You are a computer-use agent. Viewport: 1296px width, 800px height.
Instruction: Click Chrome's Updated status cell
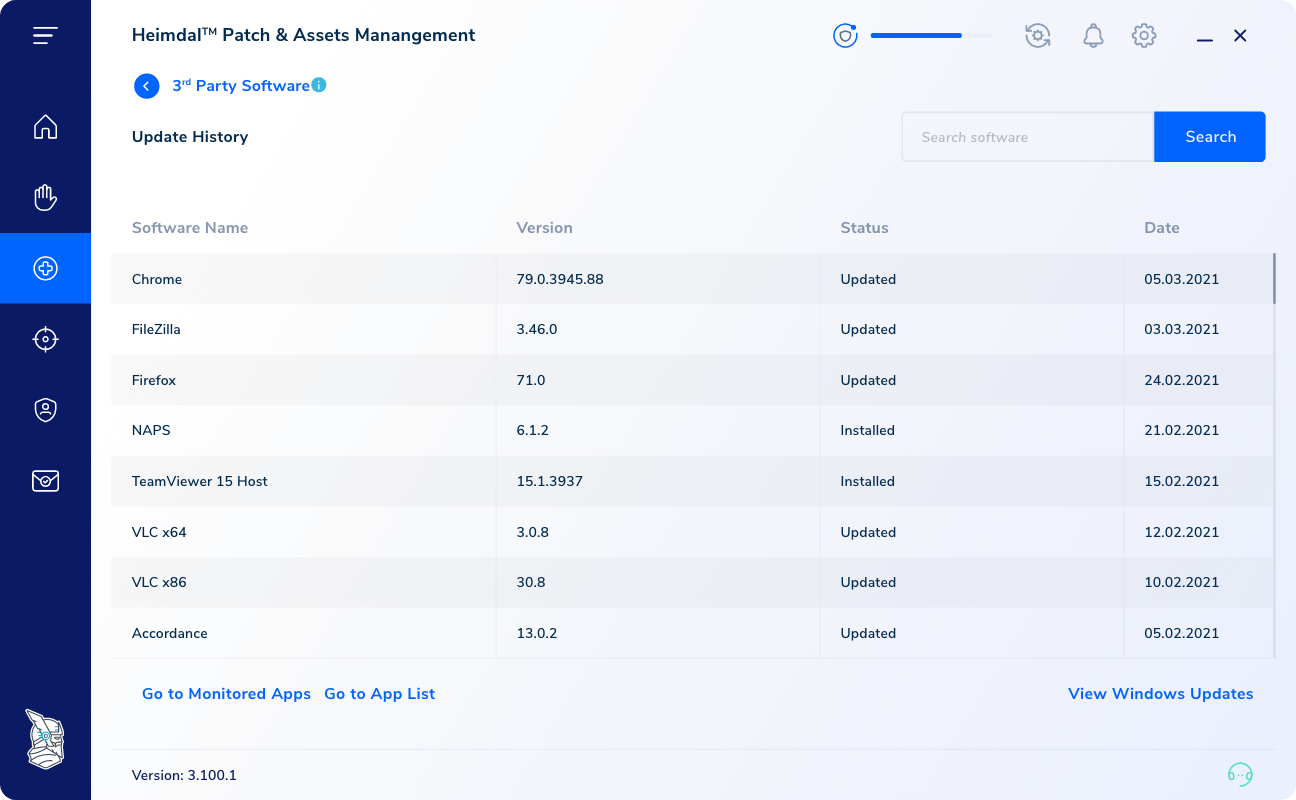coord(868,279)
